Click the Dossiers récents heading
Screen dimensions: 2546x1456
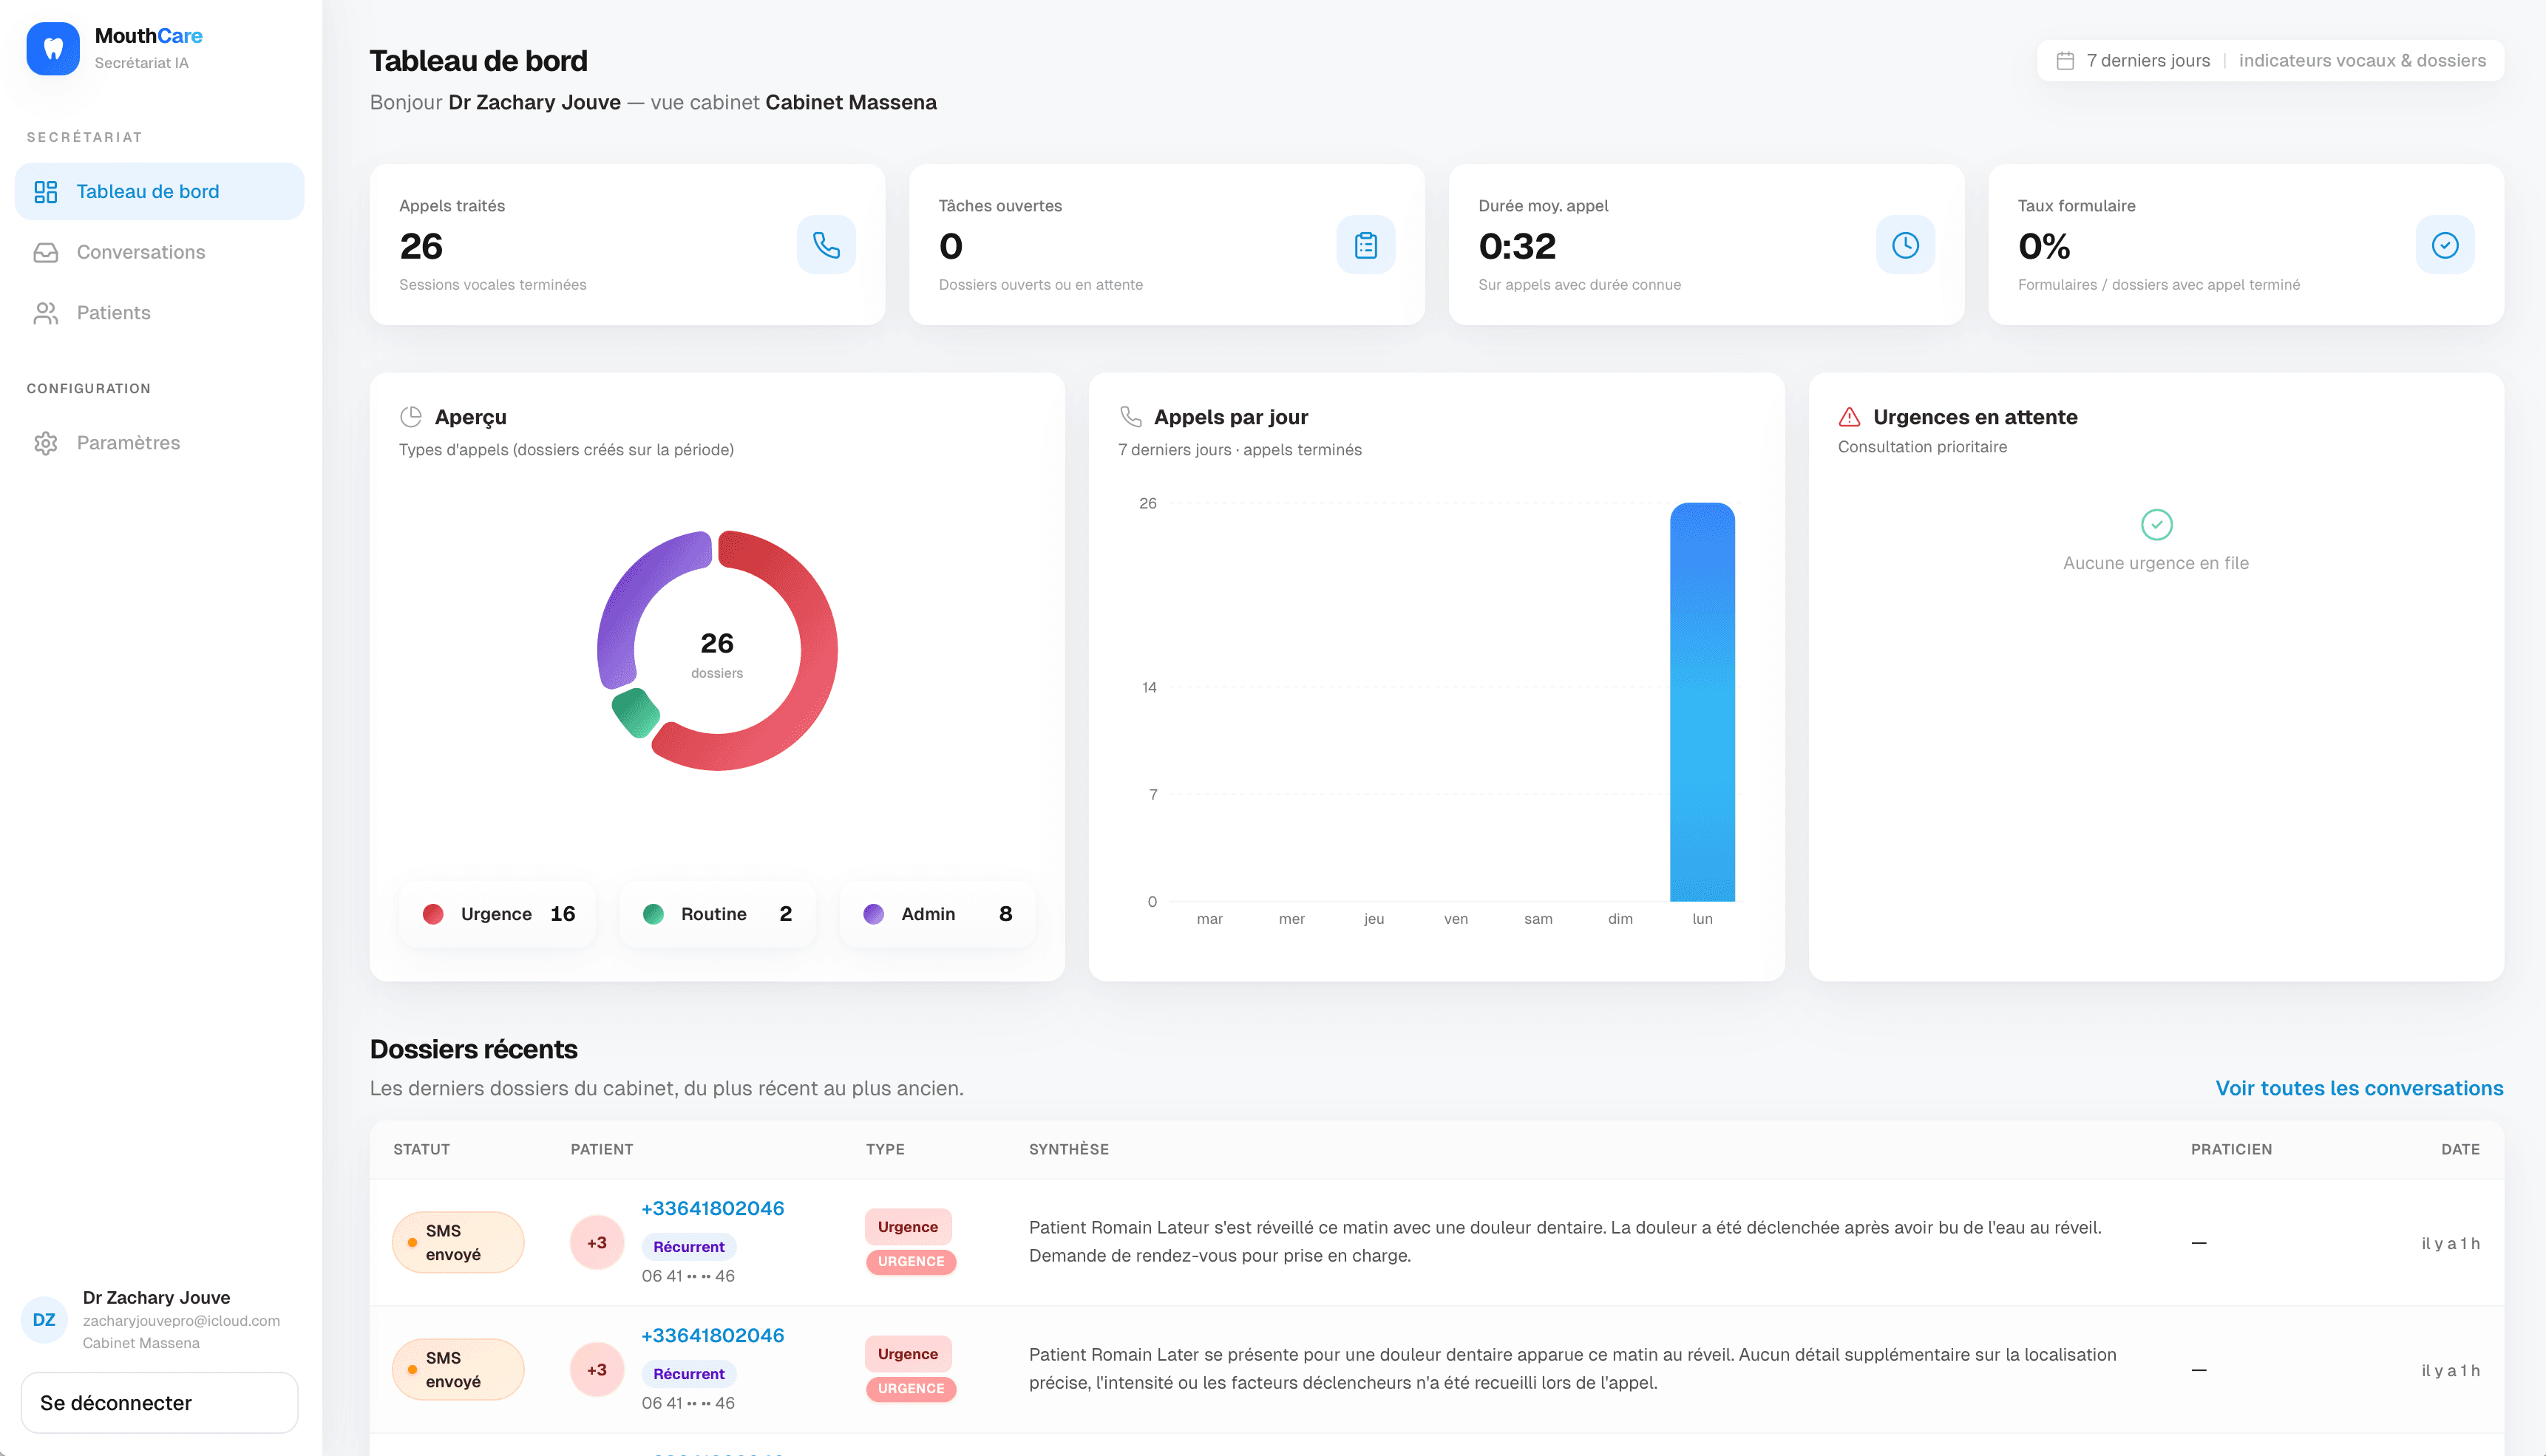pyautogui.click(x=473, y=1049)
